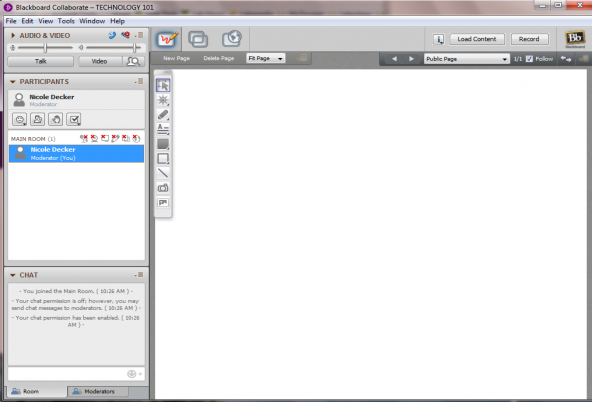This screenshot has height=402, width=592.
Task: Open the Help menu
Action: [x=117, y=21]
